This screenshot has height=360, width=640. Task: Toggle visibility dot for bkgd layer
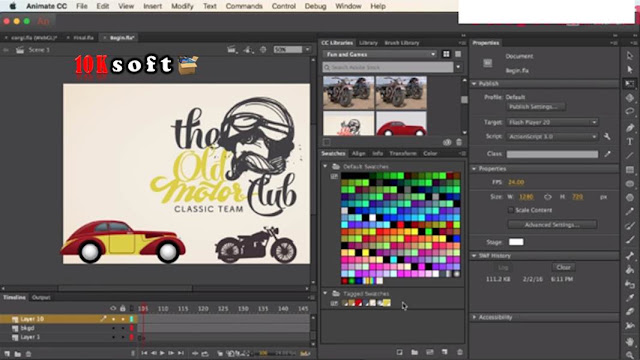coord(113,328)
